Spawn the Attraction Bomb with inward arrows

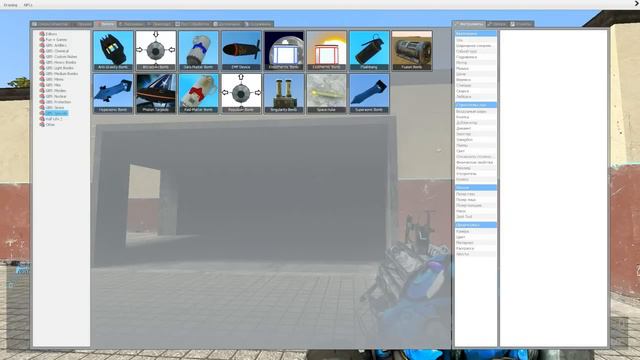tap(156, 50)
